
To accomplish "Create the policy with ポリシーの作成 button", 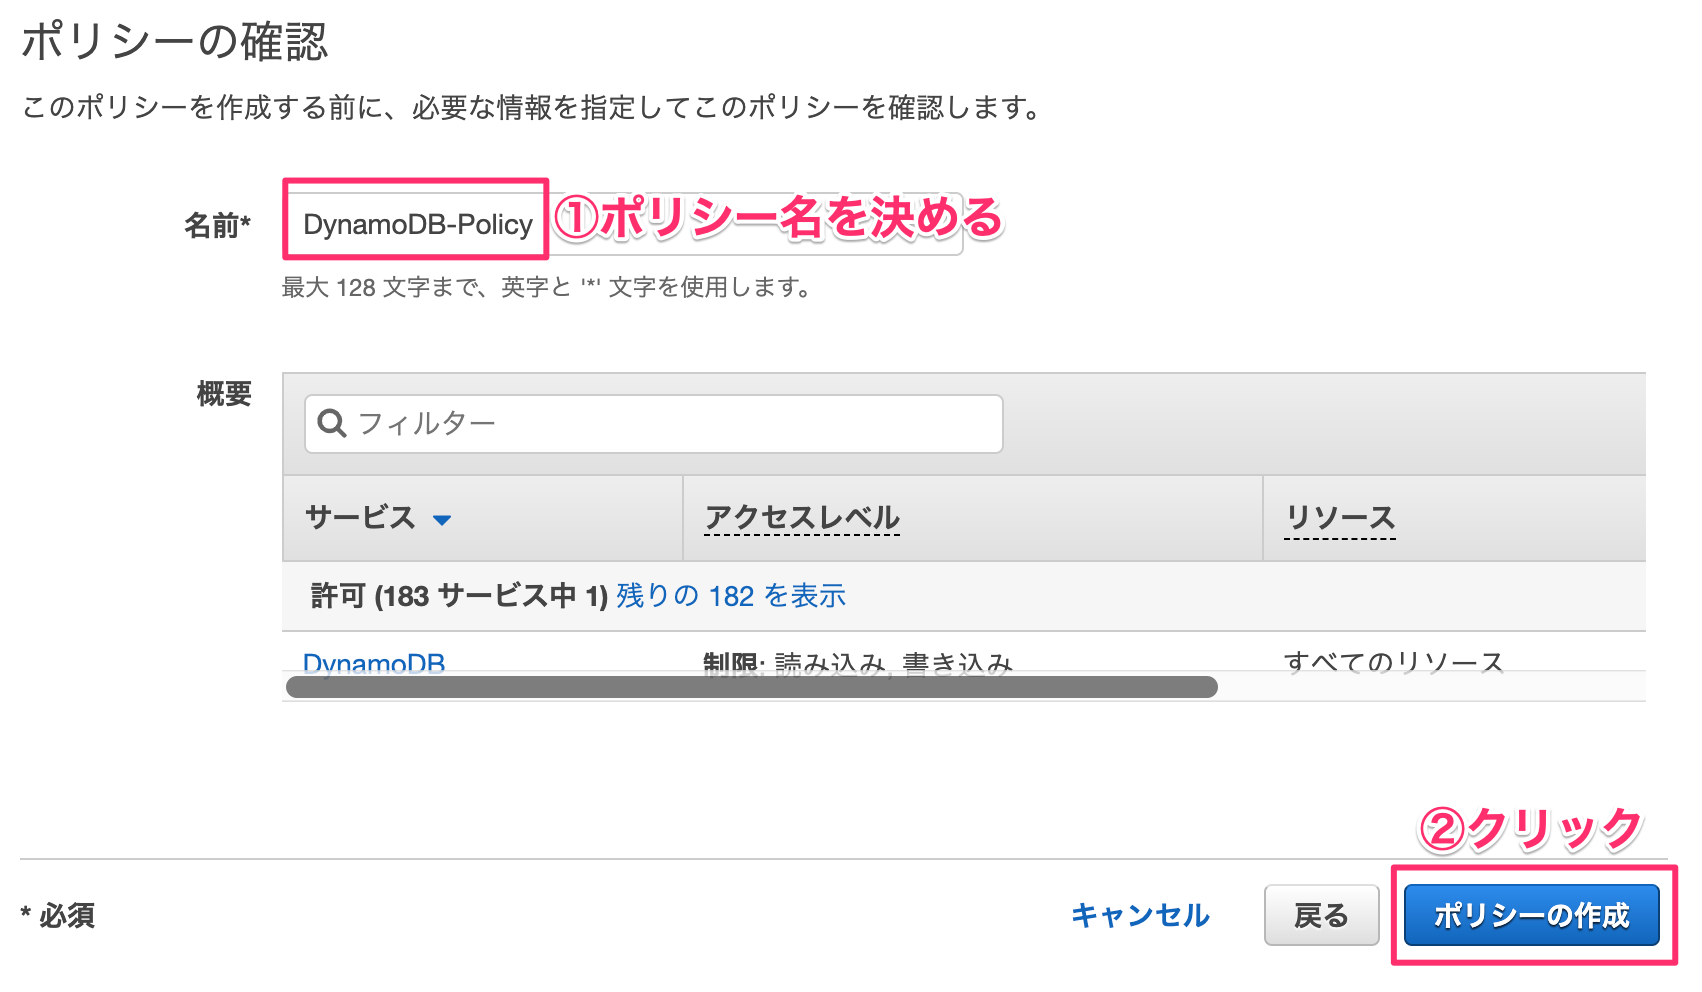I will tap(1532, 915).
